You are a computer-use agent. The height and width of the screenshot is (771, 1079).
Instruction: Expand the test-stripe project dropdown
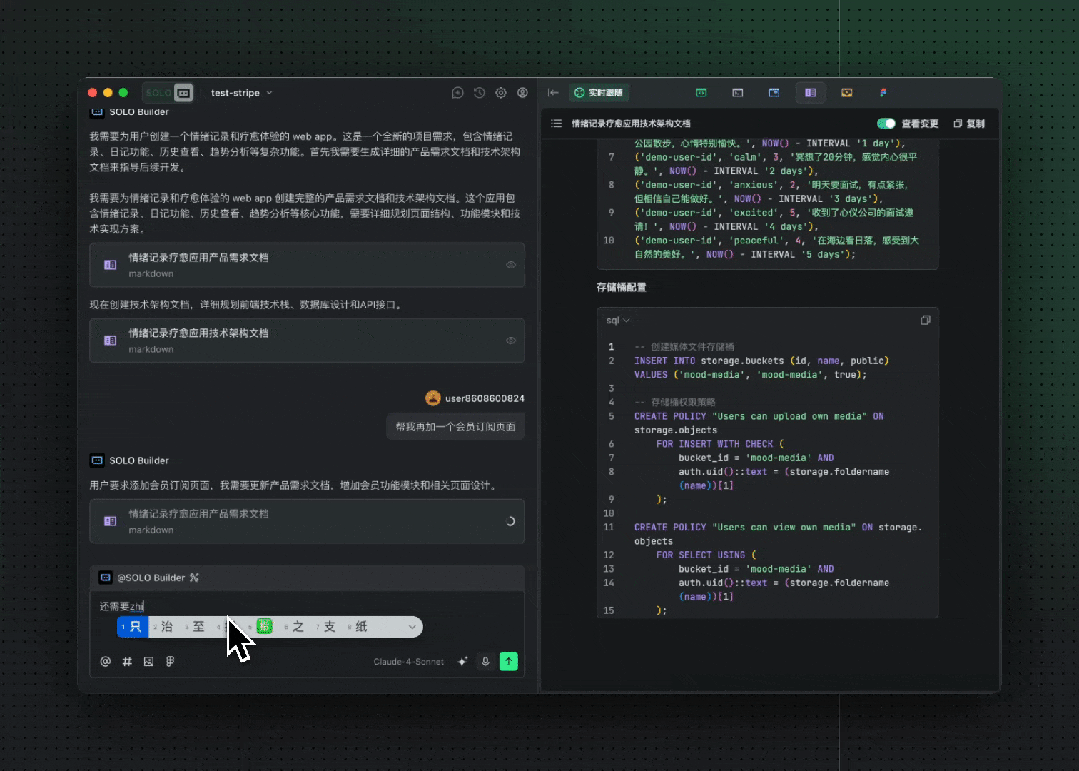pos(242,93)
